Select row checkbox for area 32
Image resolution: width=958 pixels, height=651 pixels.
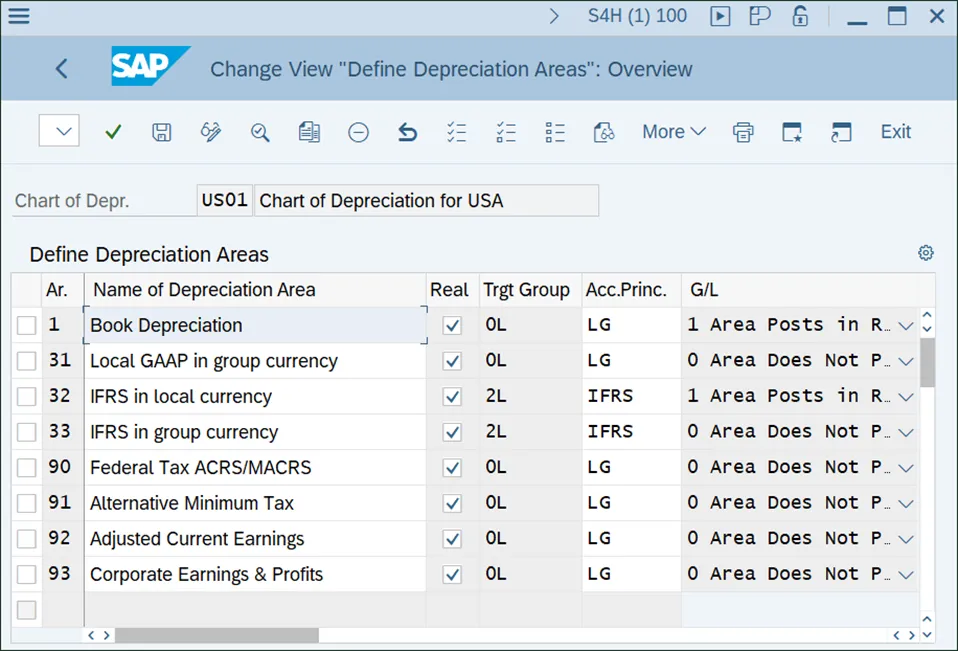27,397
